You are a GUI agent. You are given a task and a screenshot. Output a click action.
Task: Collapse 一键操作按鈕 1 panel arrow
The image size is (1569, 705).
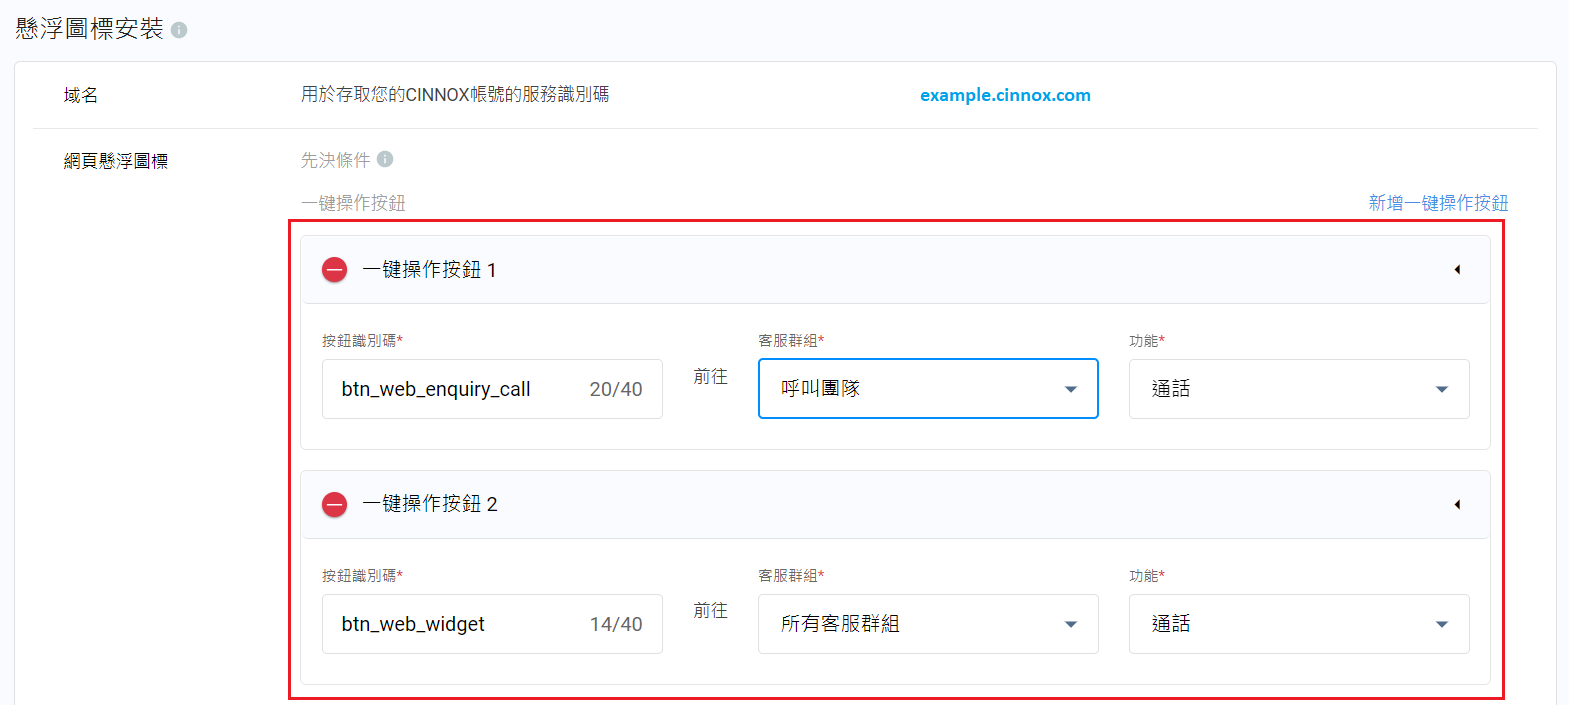click(1457, 270)
